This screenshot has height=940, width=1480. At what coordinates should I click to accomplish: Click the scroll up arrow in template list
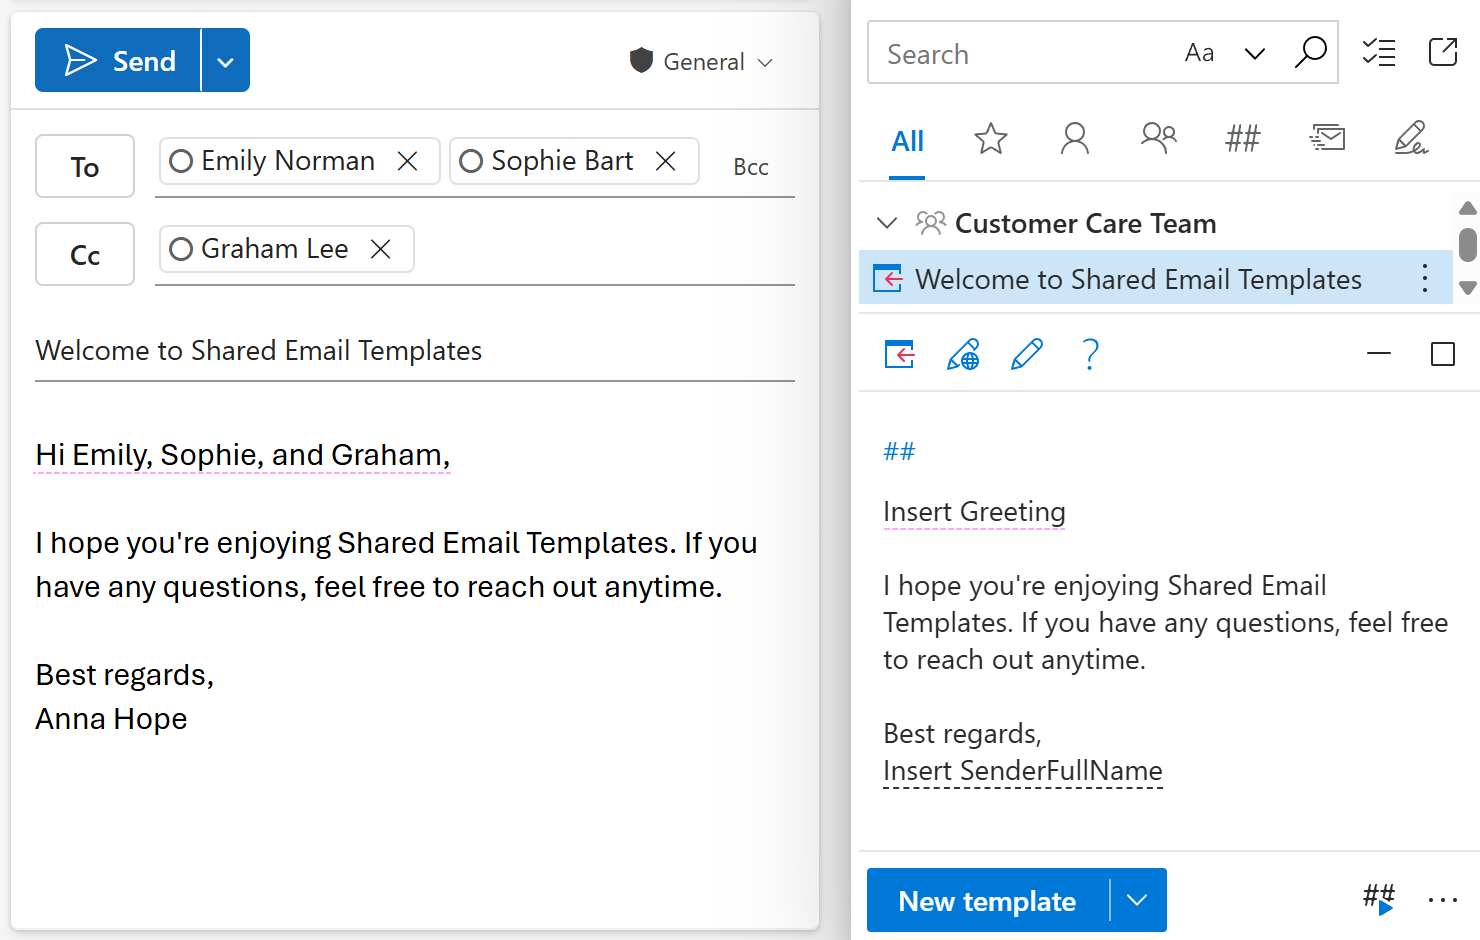[1467, 208]
